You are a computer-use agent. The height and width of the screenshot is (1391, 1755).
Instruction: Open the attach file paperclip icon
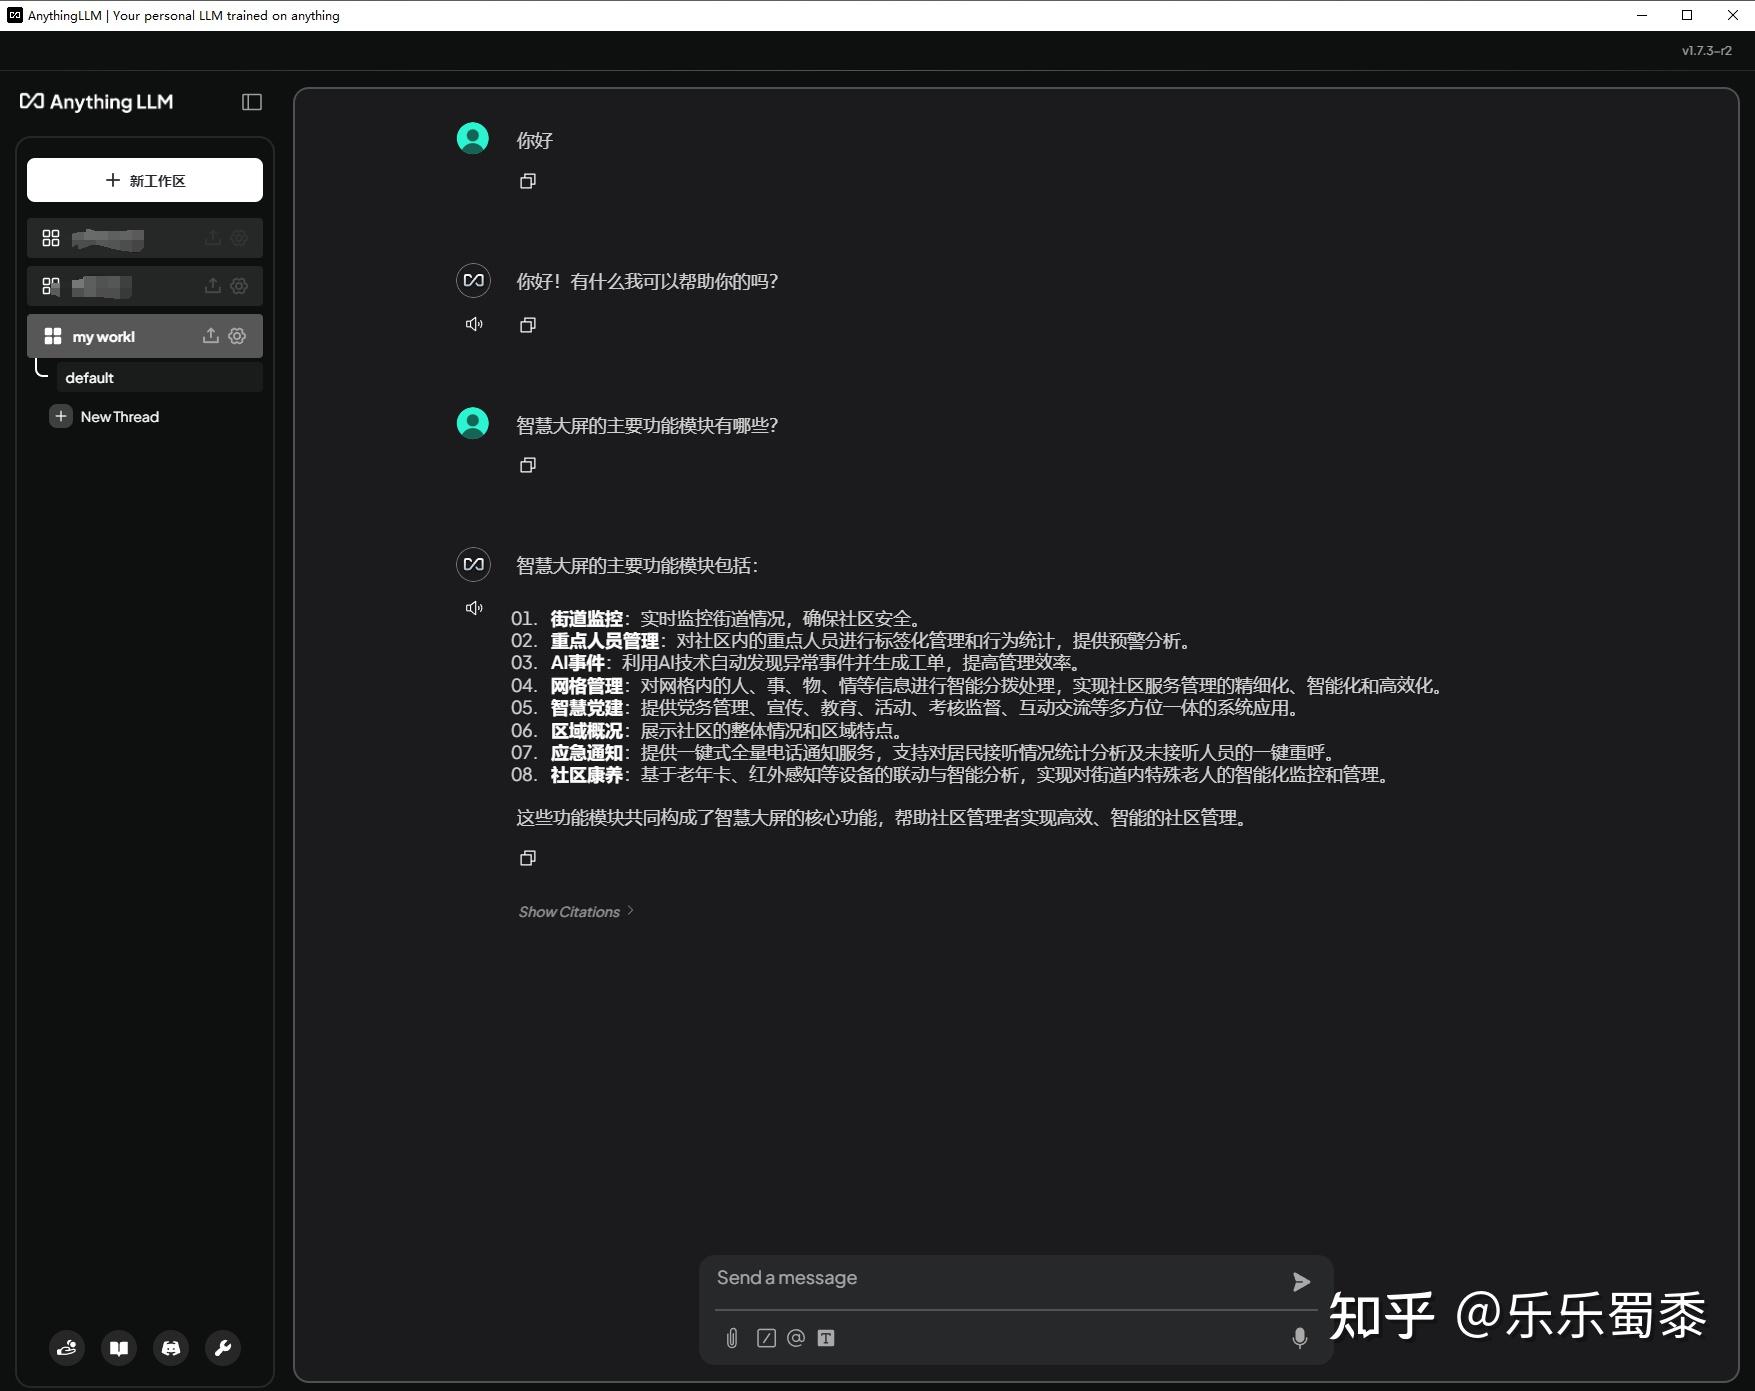click(x=731, y=1338)
